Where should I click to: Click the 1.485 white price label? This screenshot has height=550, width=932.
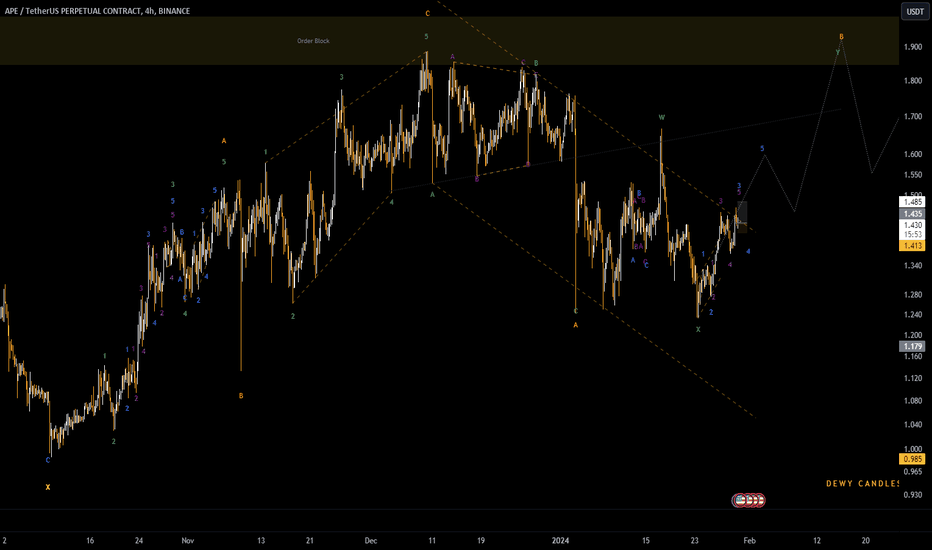point(912,202)
